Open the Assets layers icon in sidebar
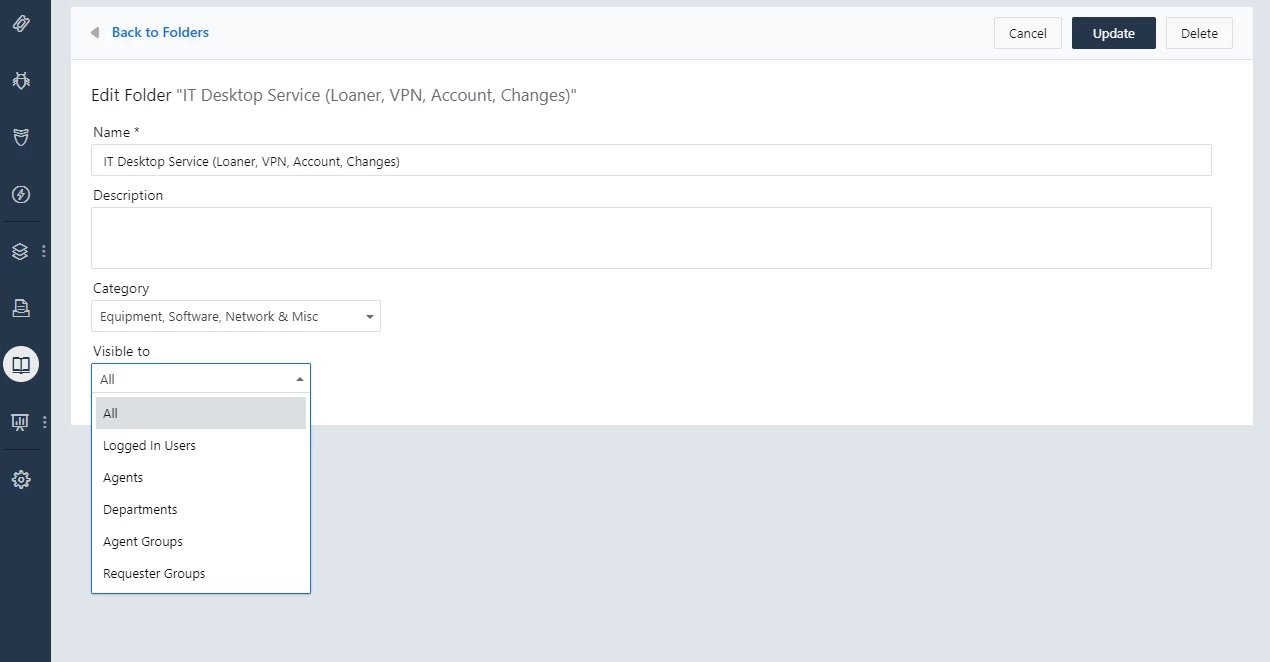Image resolution: width=1270 pixels, height=662 pixels. click(x=21, y=251)
